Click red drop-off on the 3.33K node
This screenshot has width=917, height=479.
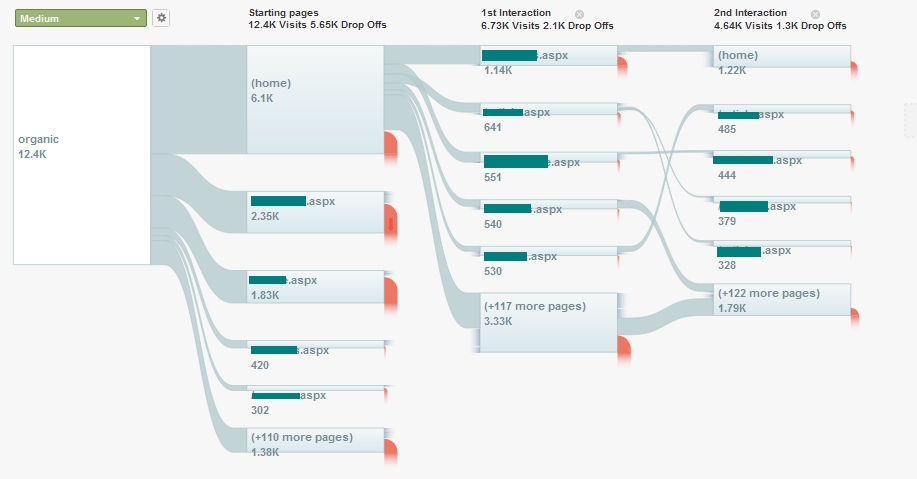624,345
